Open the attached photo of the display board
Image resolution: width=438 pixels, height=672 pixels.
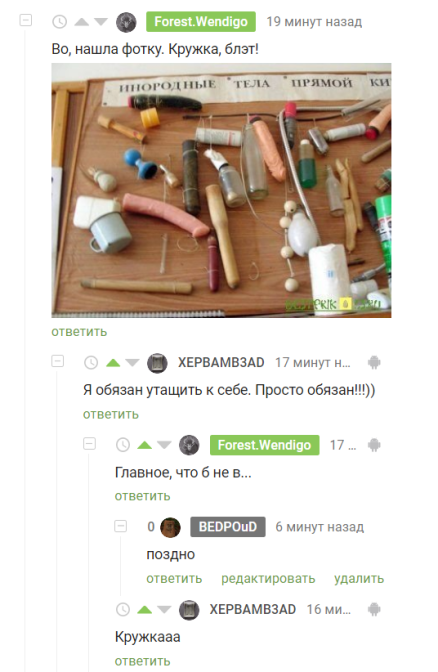click(222, 191)
